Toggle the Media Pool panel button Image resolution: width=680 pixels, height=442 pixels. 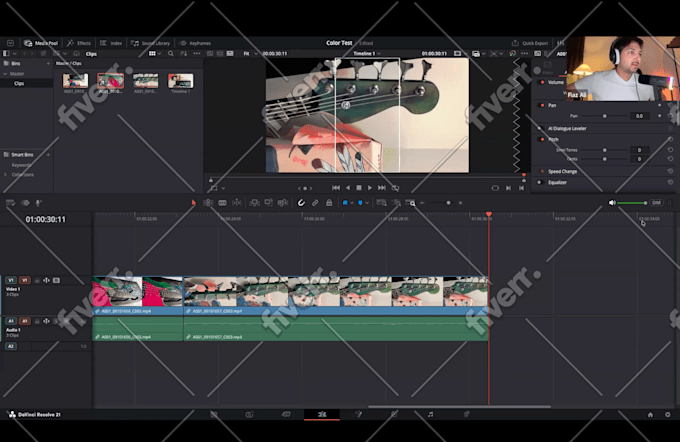[41, 43]
